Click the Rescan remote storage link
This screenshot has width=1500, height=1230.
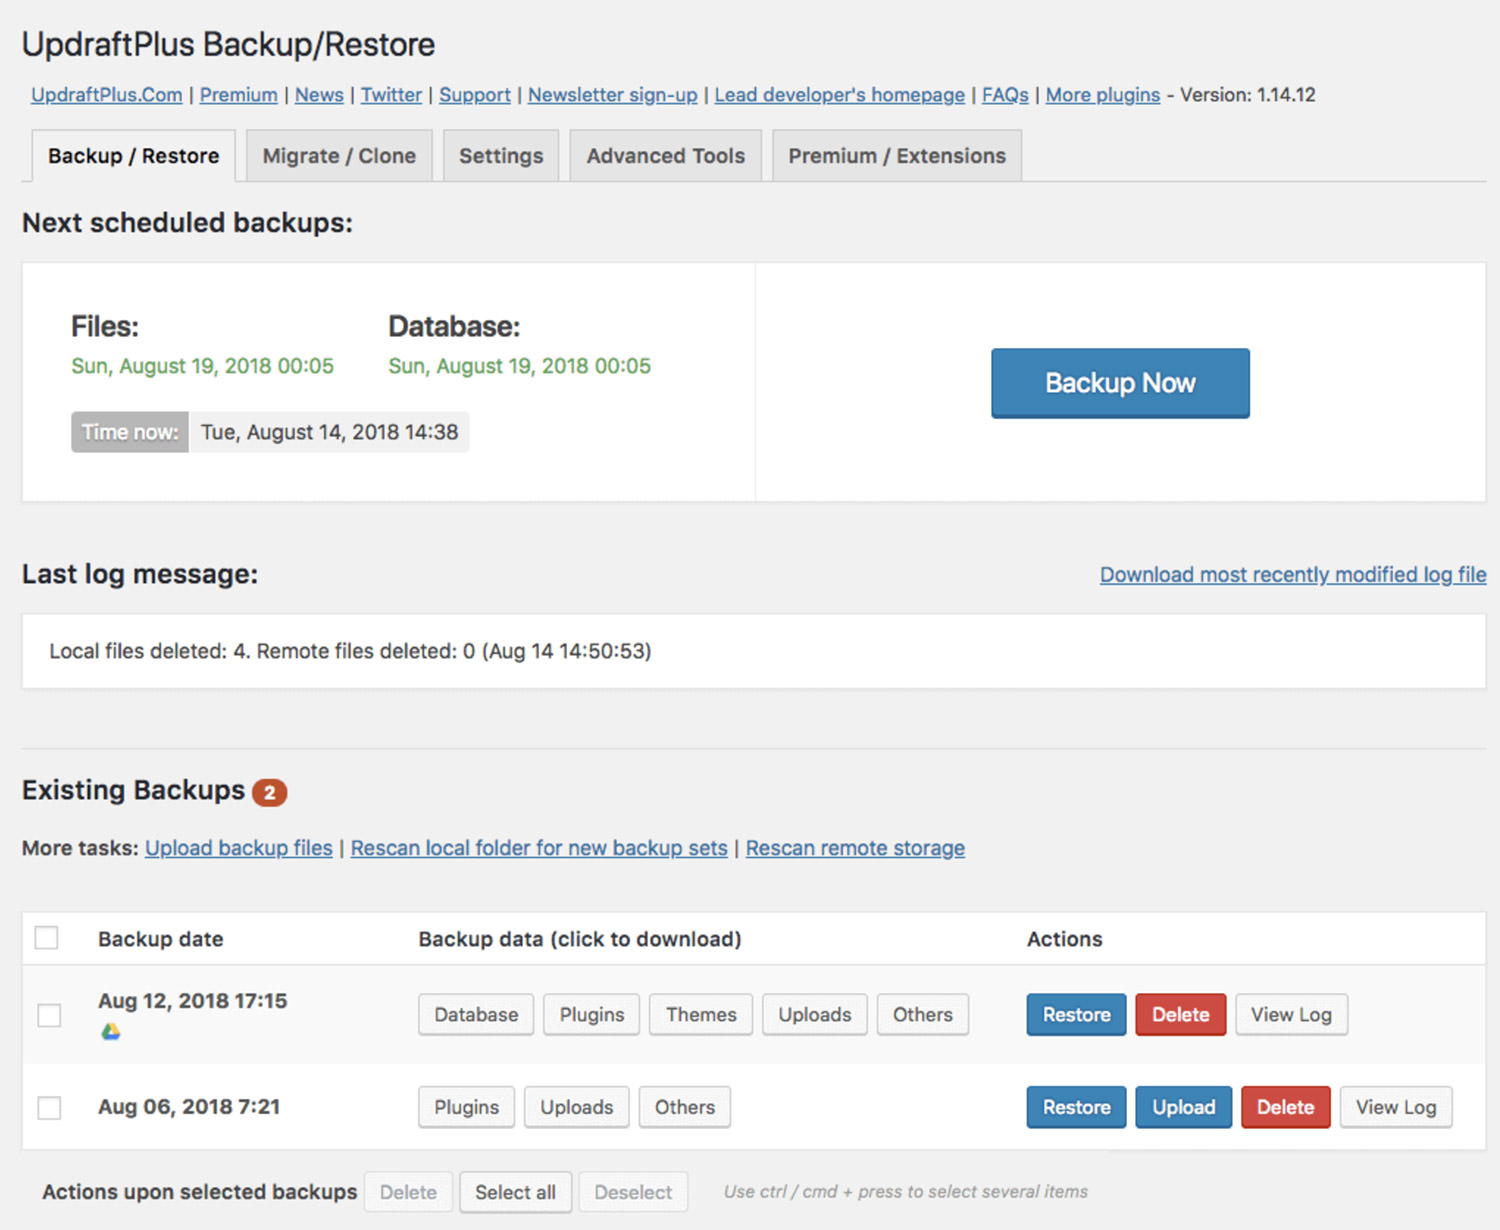coord(855,848)
